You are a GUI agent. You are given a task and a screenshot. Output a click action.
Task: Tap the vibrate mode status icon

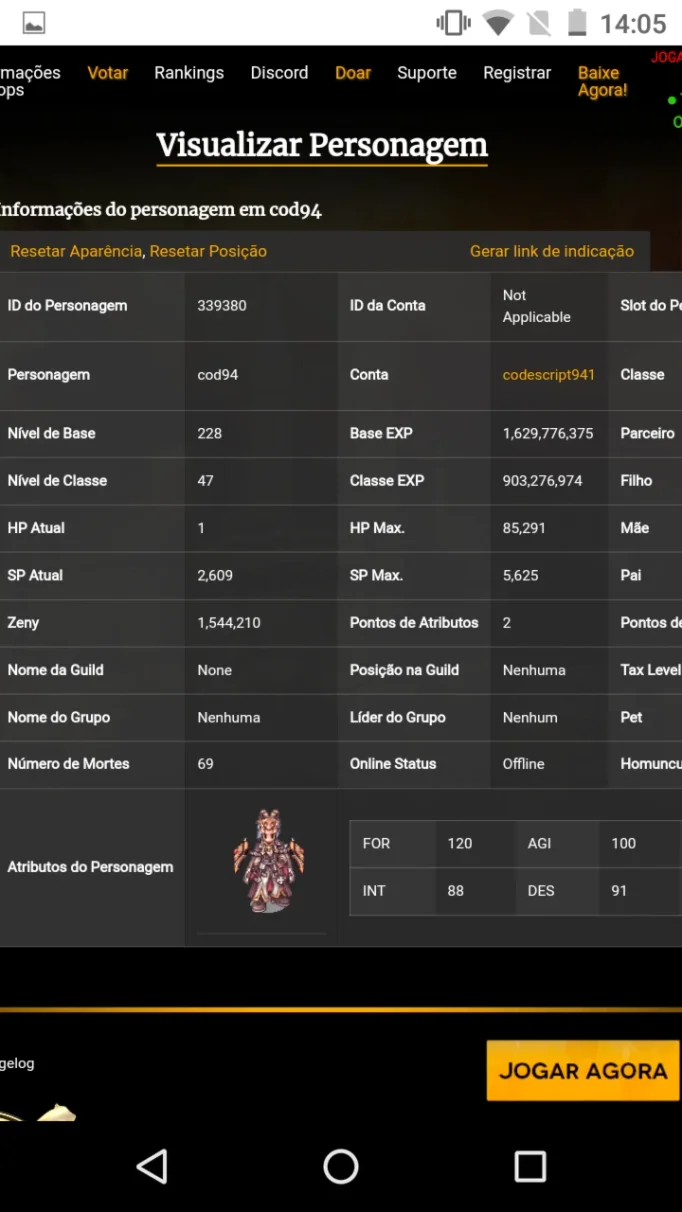[454, 23]
